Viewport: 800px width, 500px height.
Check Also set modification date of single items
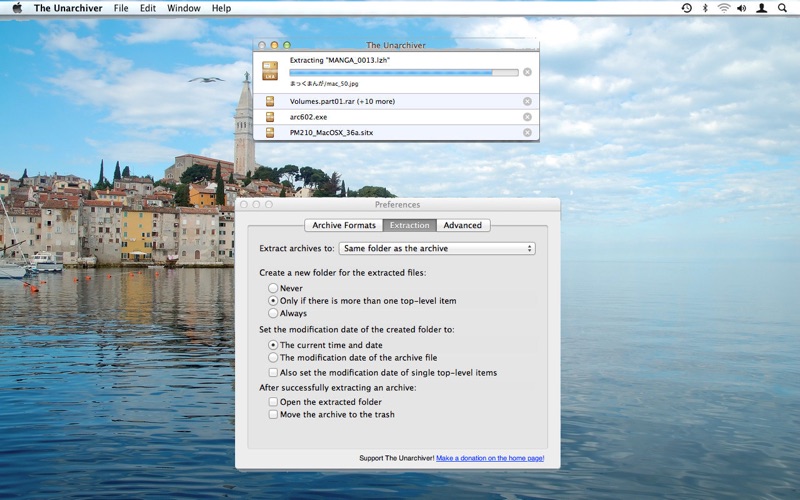point(273,372)
